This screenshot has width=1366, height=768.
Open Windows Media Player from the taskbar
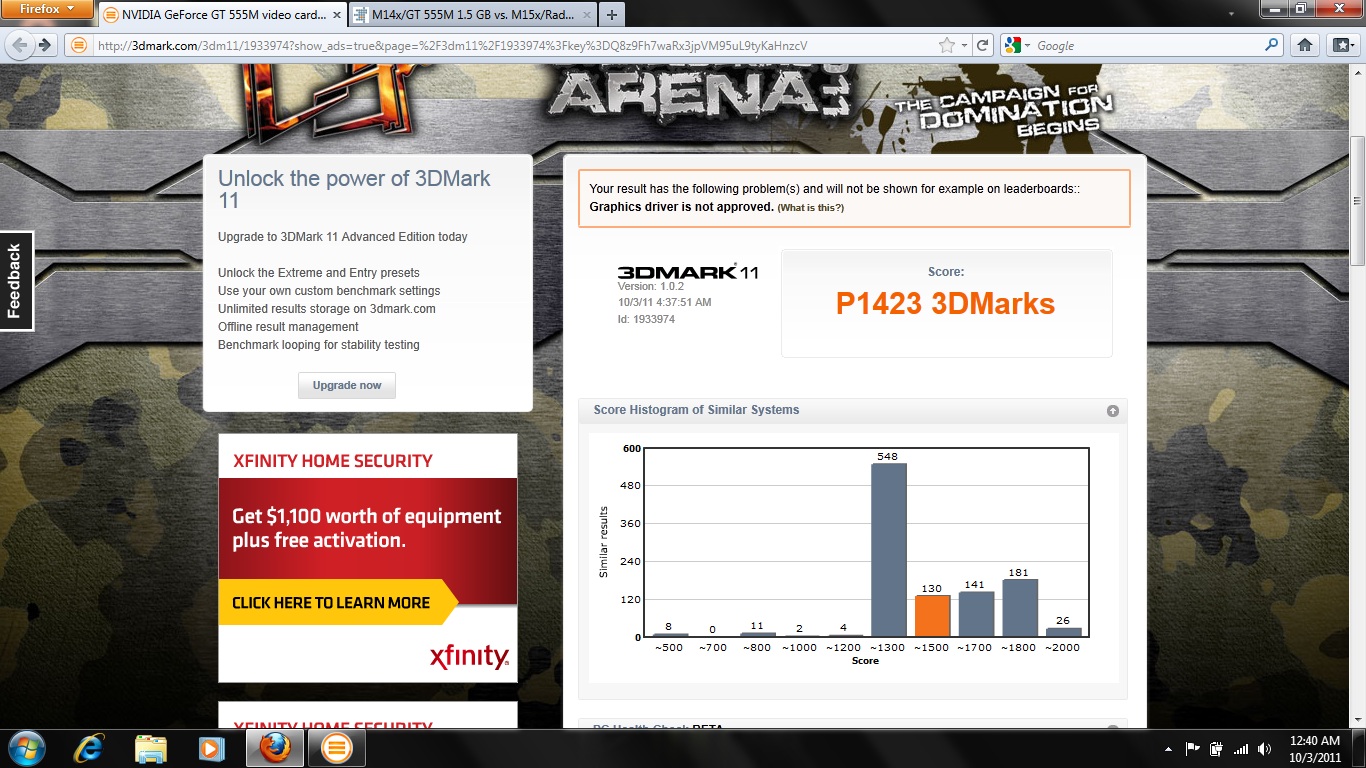point(211,748)
